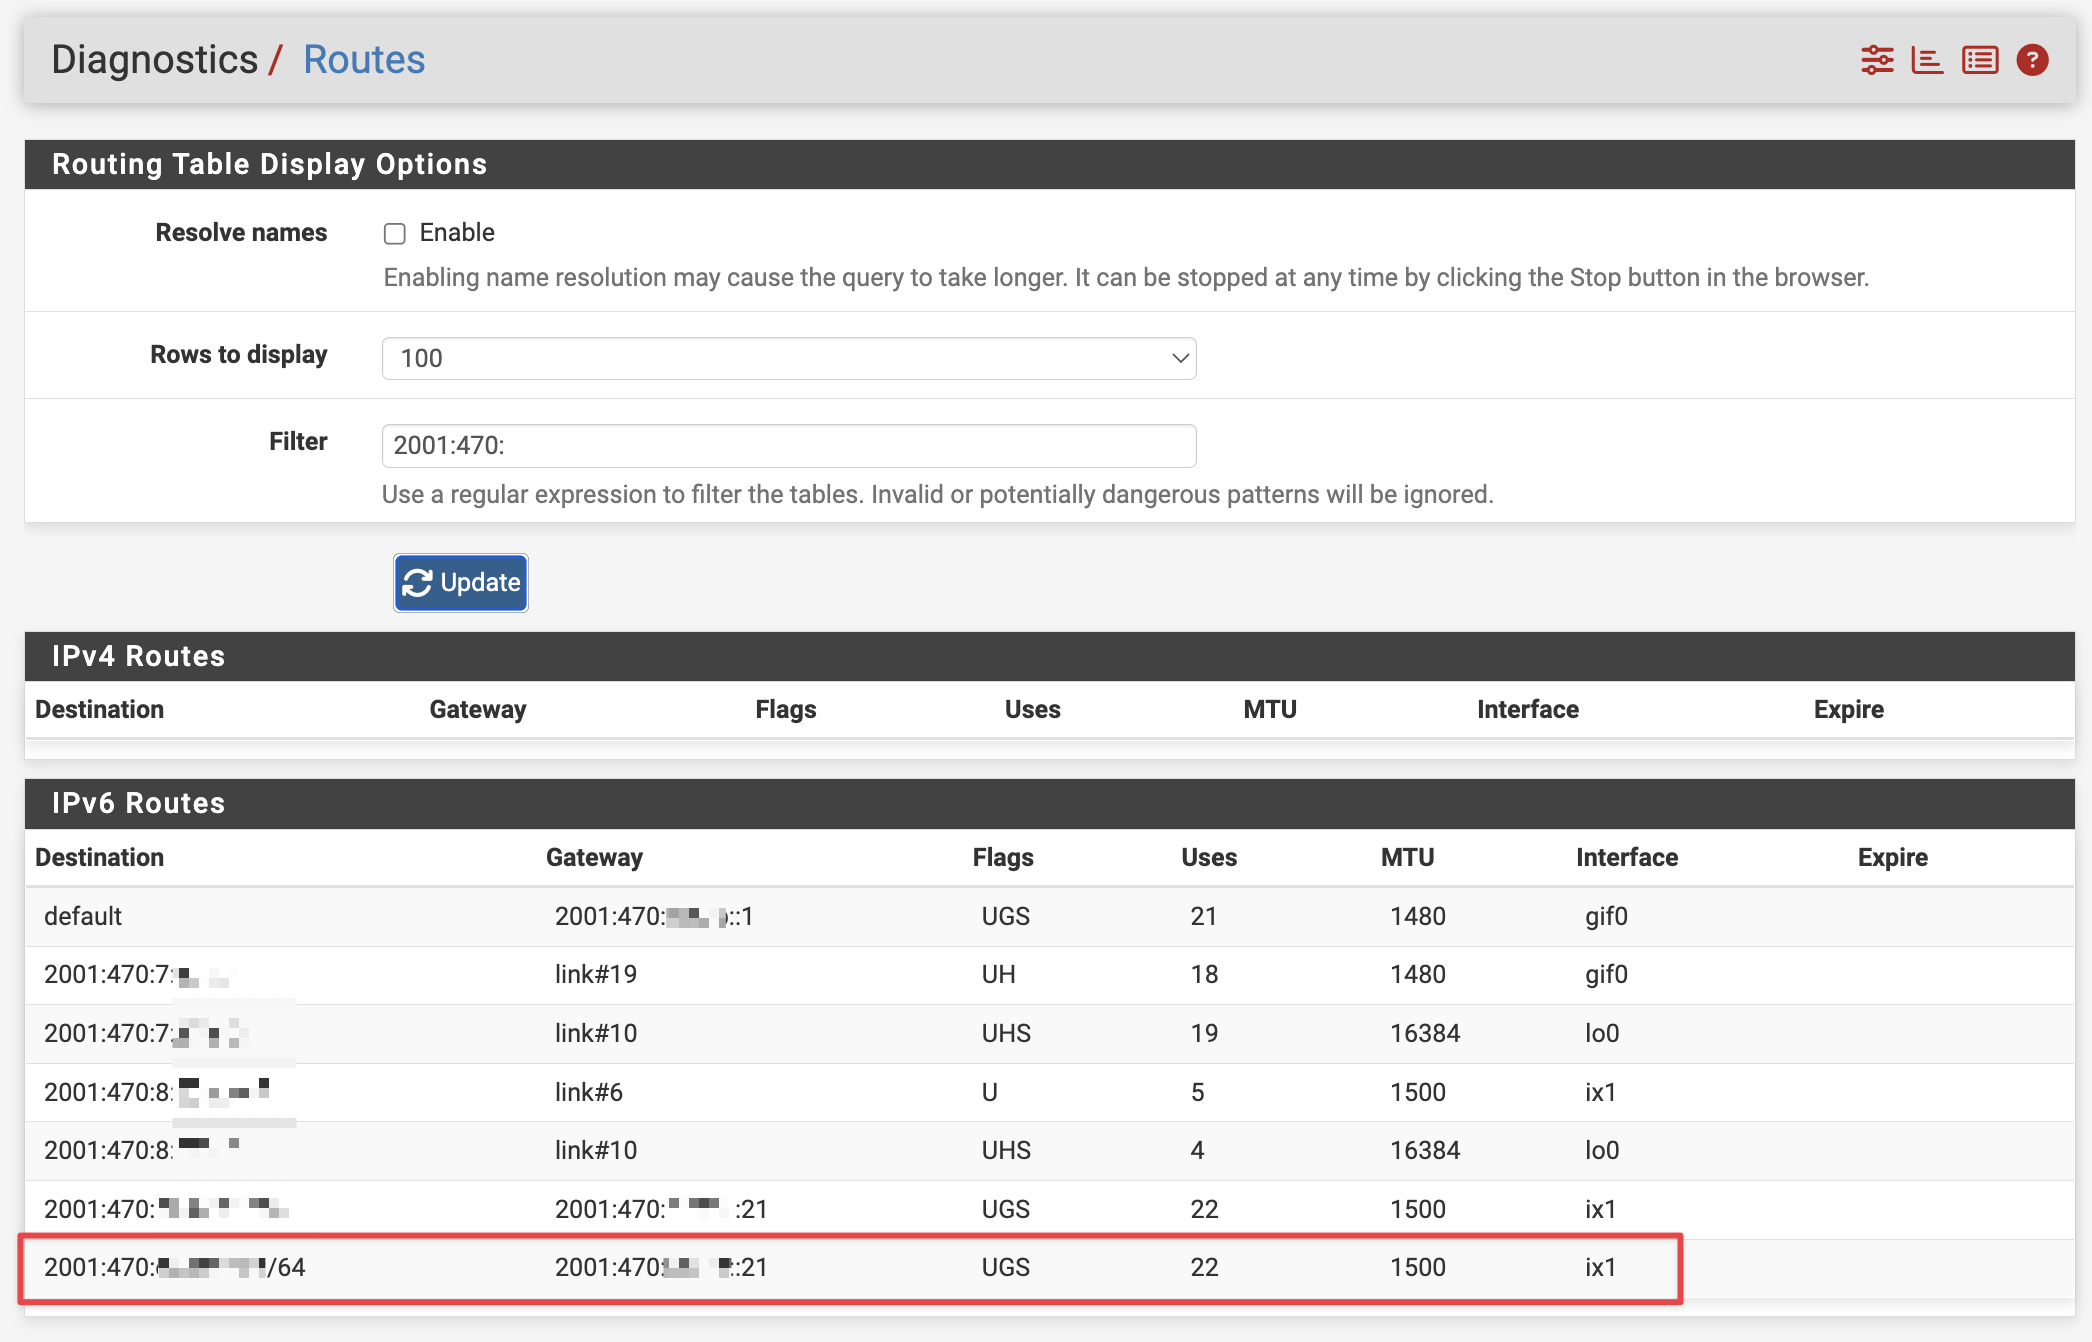Open related settings sliders icon
Viewport: 2092px width, 1342px height.
(1877, 60)
